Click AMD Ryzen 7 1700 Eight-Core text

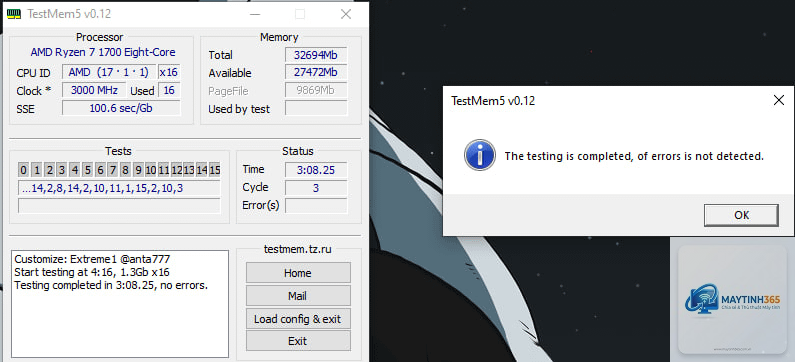click(103, 52)
